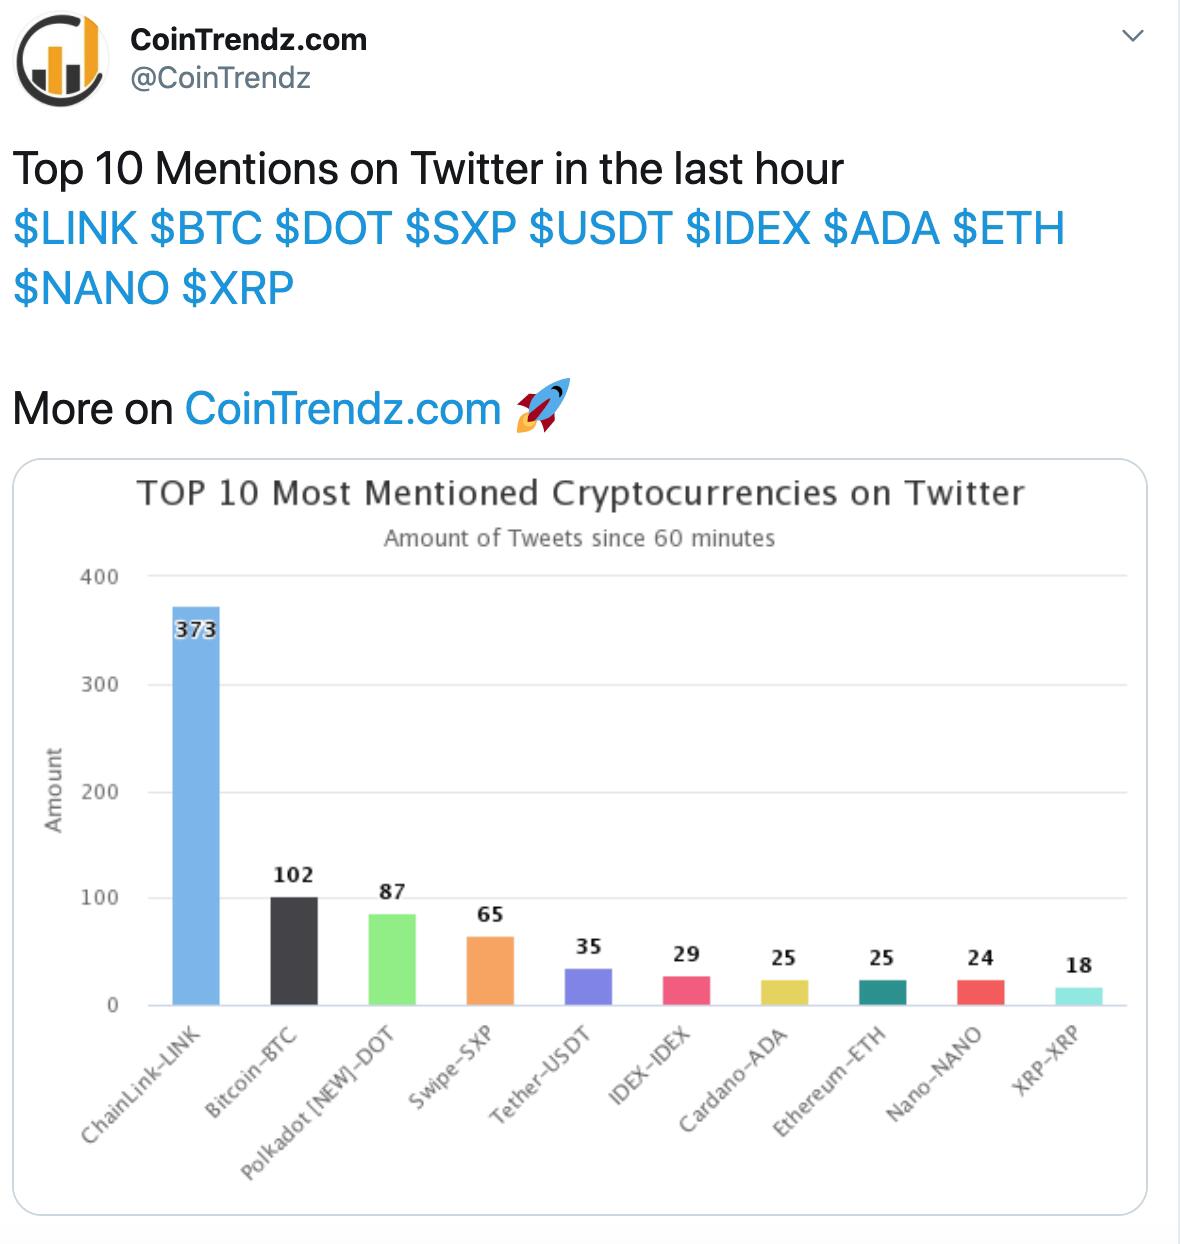
Task: Click the $SXP cashtag
Action: [461, 228]
